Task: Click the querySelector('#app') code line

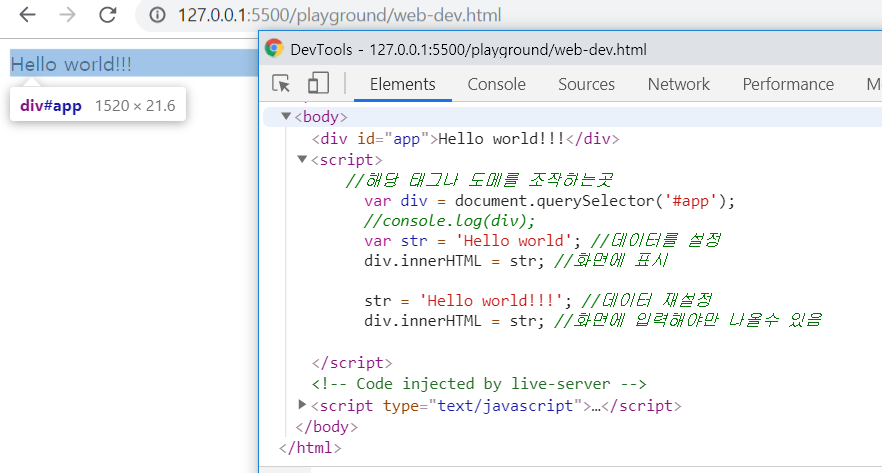Action: click(549, 201)
